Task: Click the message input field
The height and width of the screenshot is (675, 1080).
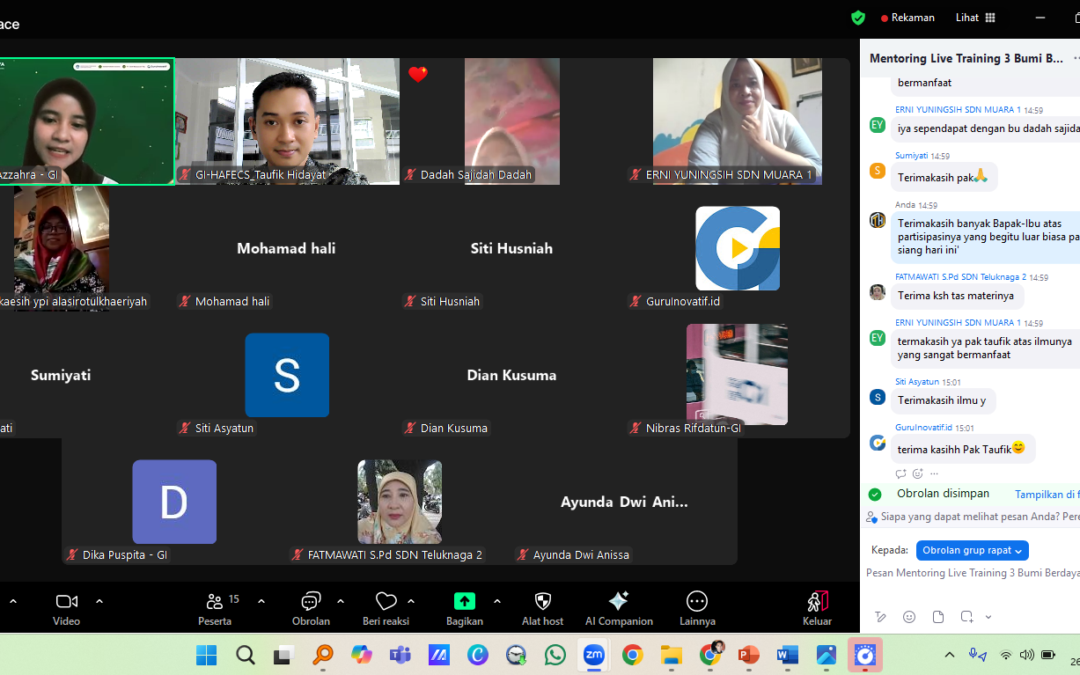Action: tap(973, 573)
